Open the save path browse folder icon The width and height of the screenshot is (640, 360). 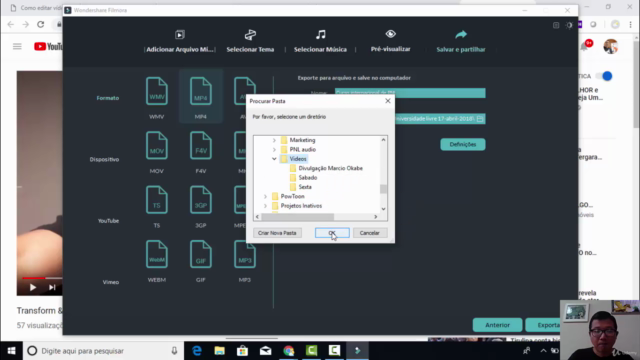pyautogui.click(x=480, y=119)
